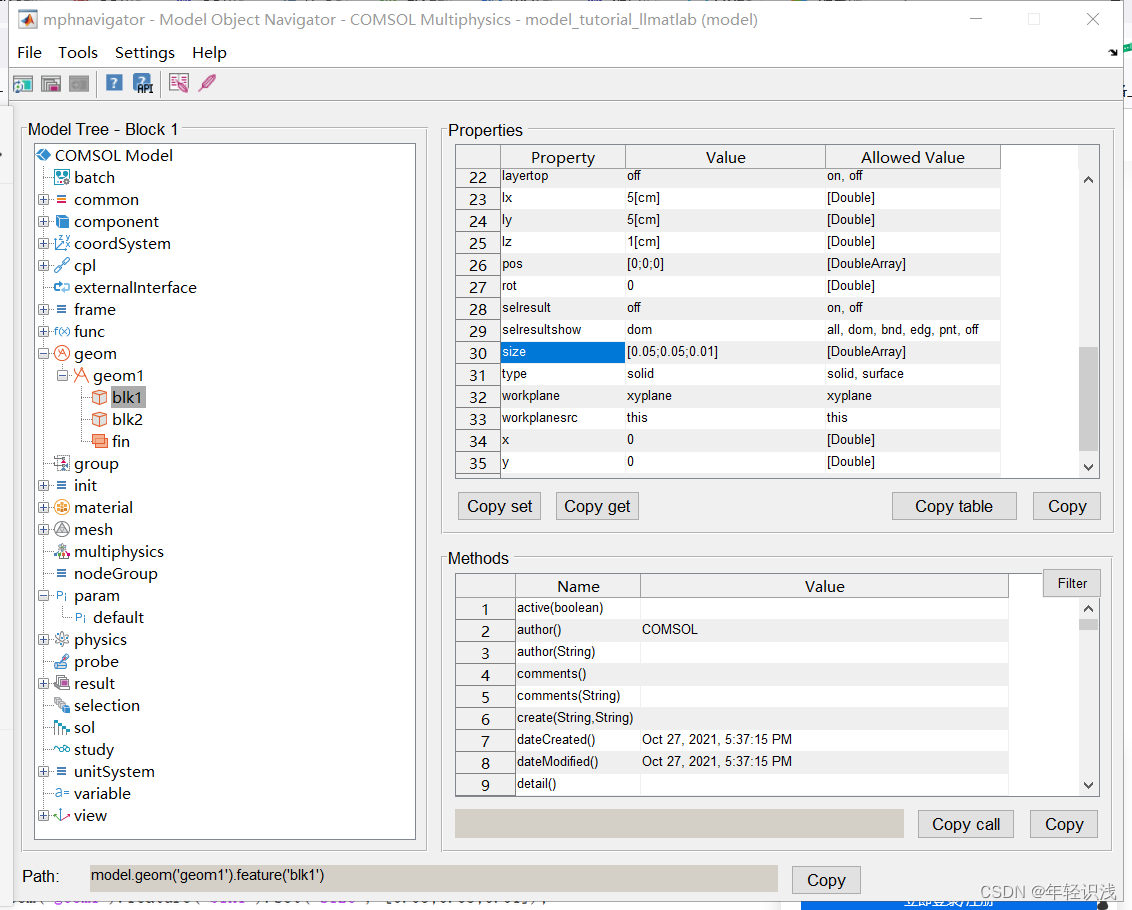Viewport: 1132px width, 910px height.
Task: Open the File menu
Action: tap(30, 53)
